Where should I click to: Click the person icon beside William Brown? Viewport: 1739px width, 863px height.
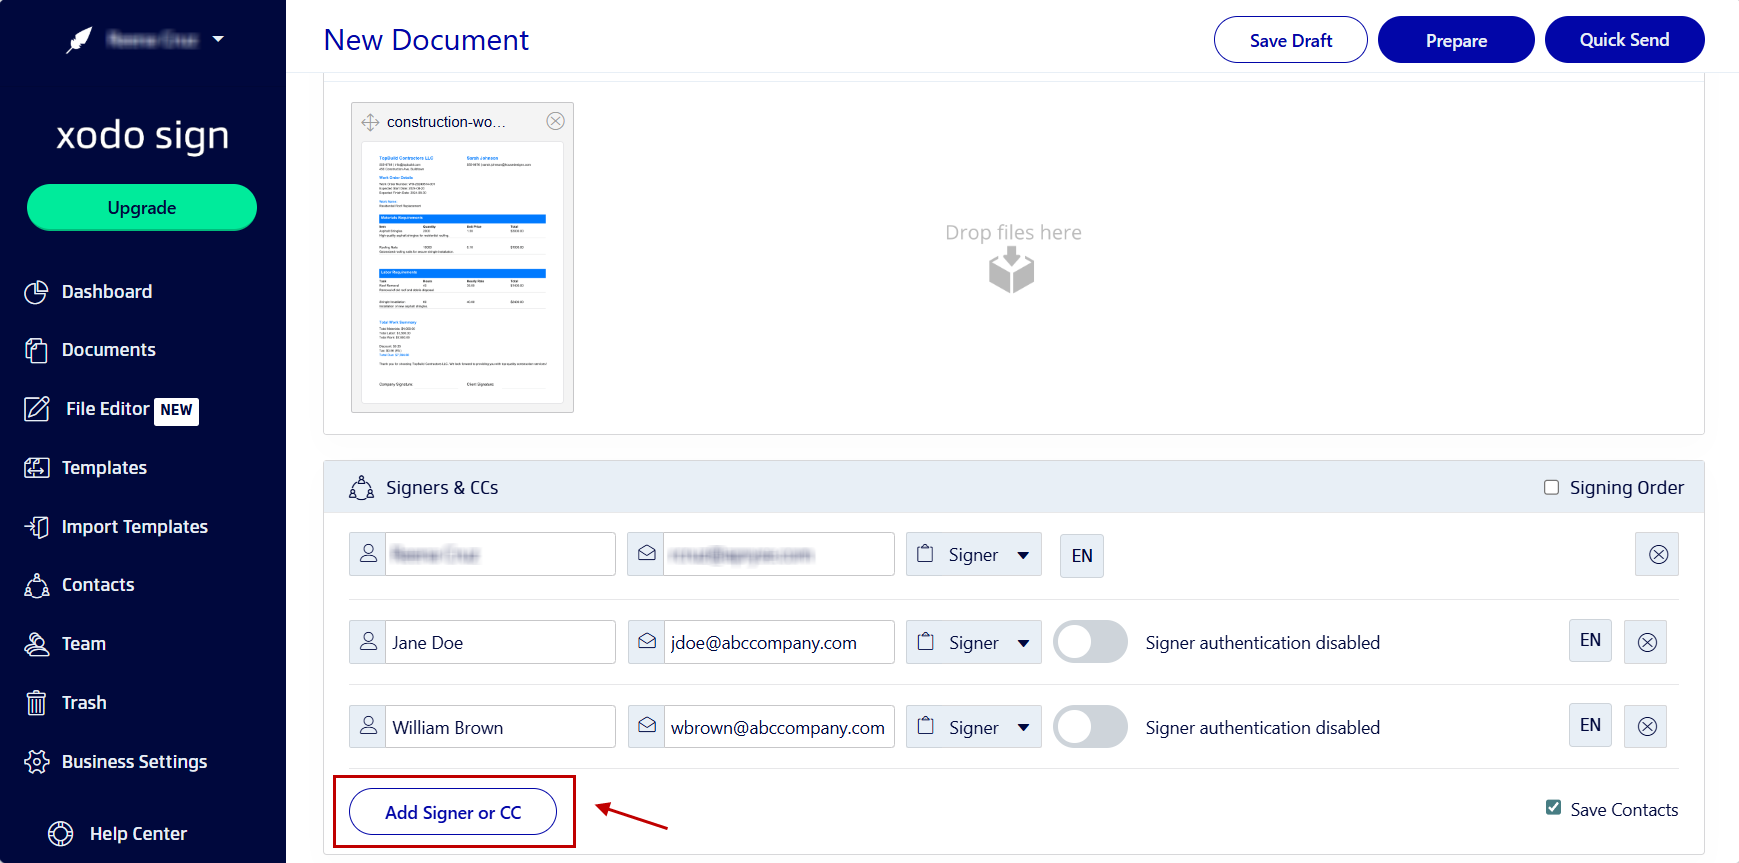(x=368, y=726)
